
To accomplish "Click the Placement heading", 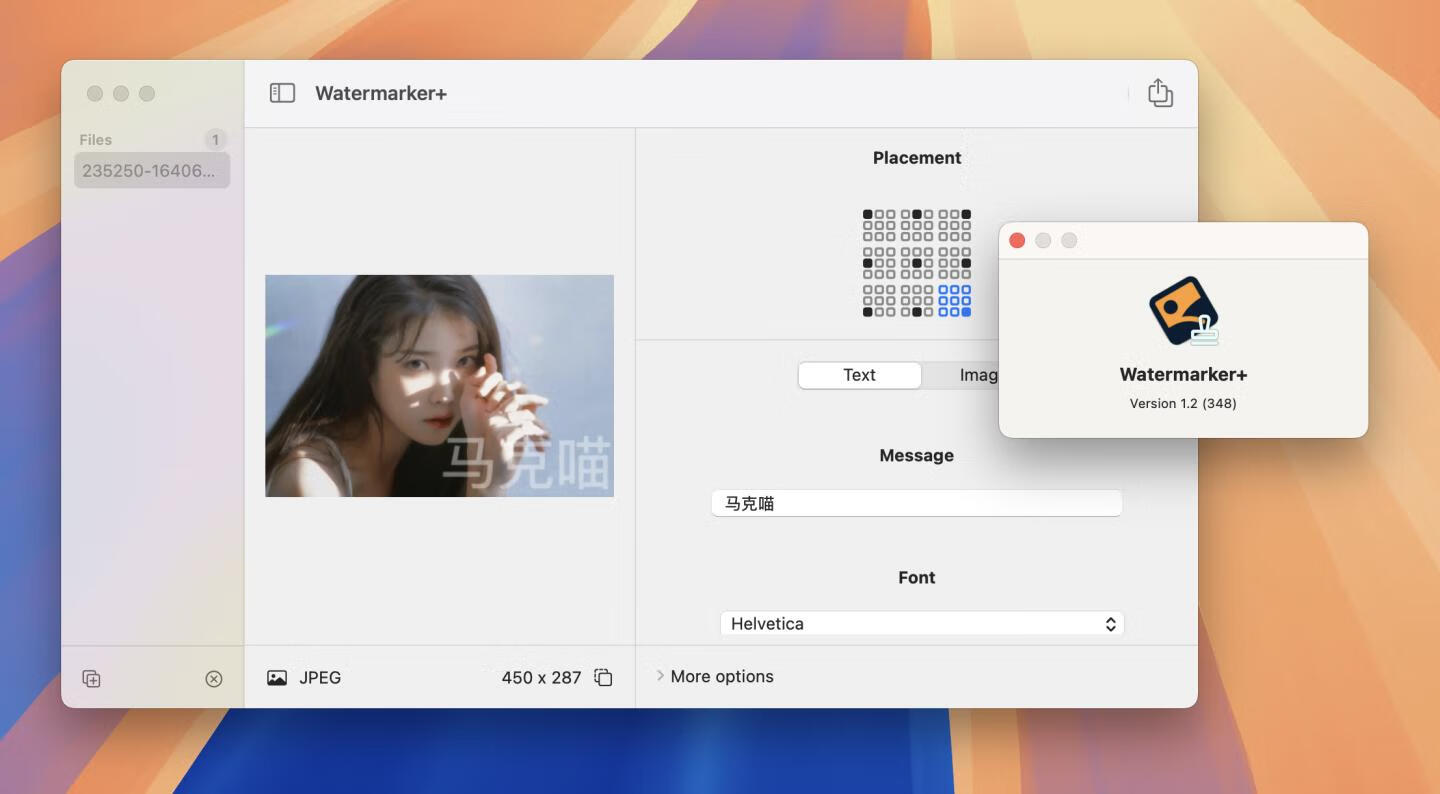I will click(917, 158).
